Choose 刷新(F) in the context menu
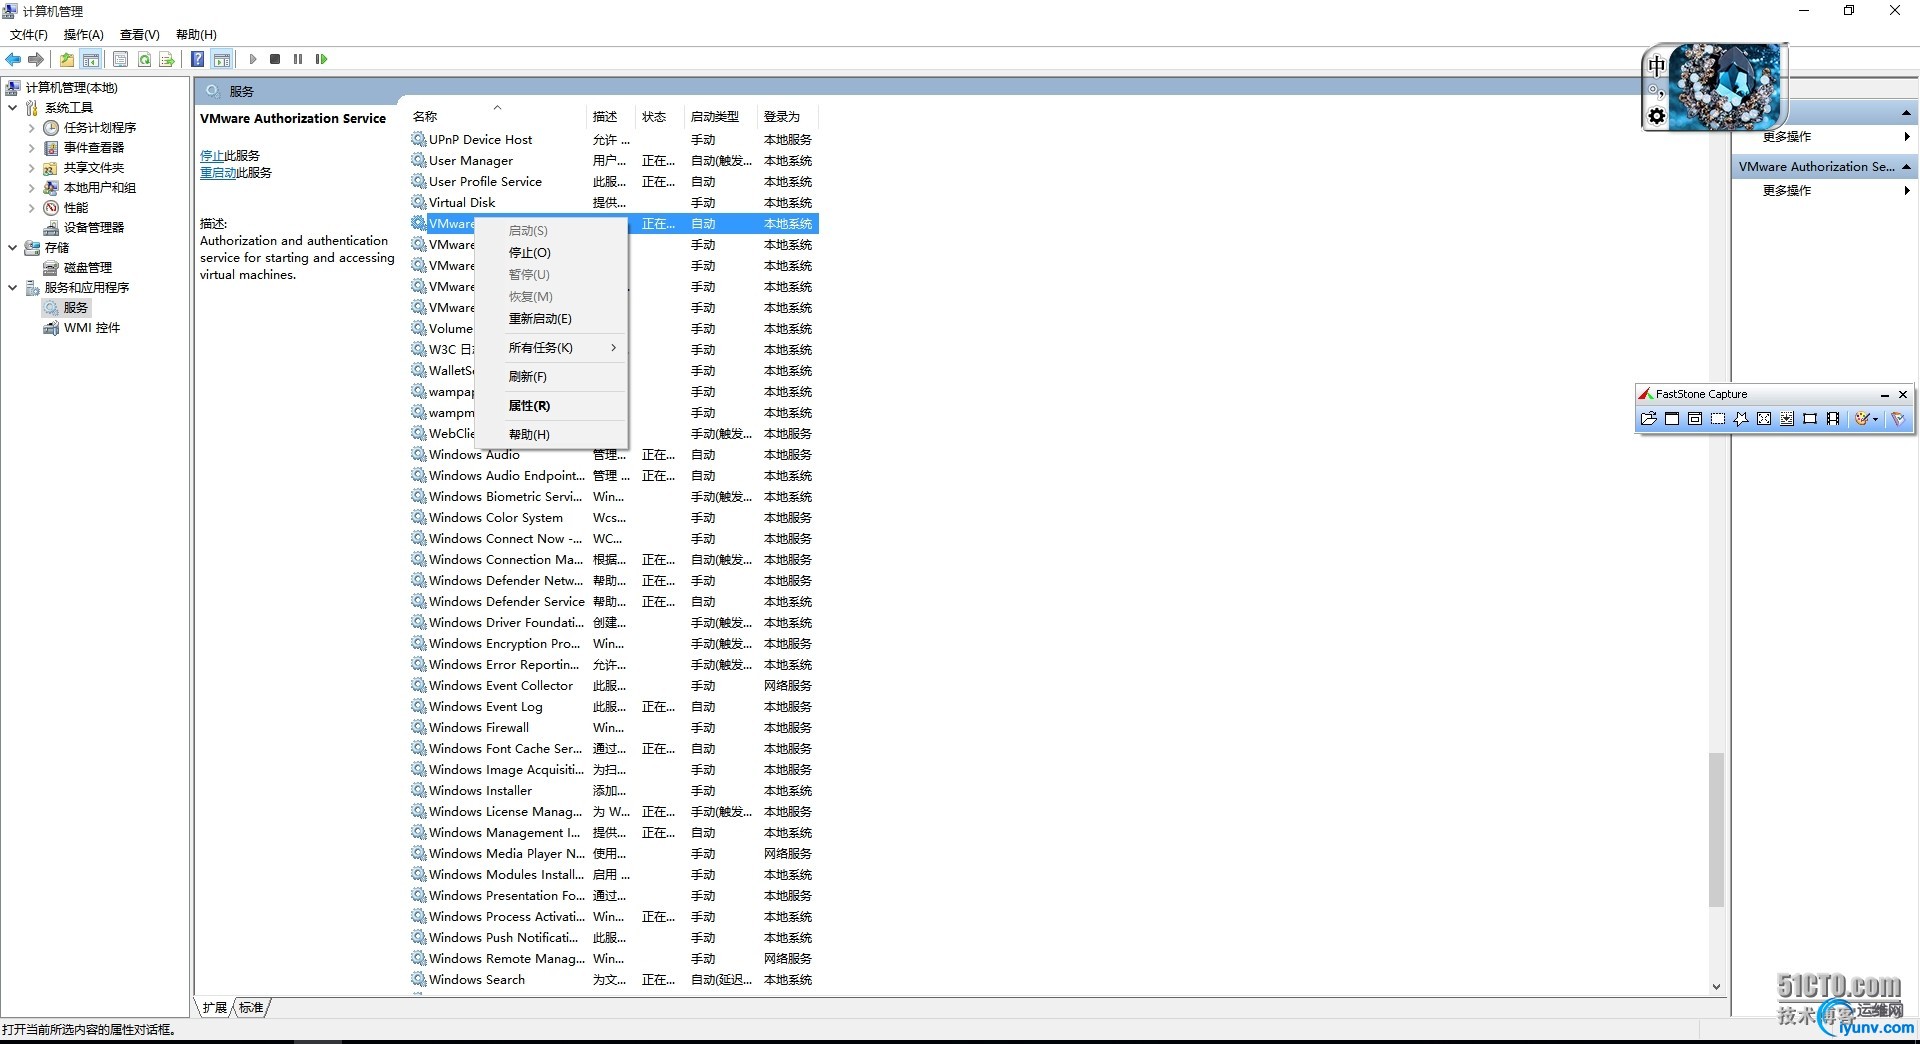The width and height of the screenshot is (1920, 1044). [x=551, y=377]
